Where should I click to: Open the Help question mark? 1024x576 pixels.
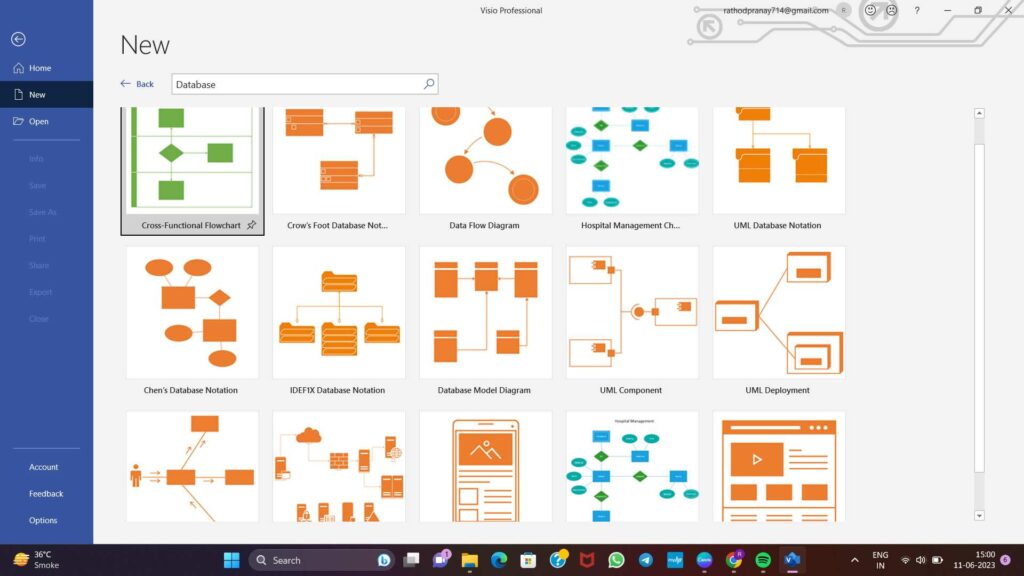click(917, 10)
